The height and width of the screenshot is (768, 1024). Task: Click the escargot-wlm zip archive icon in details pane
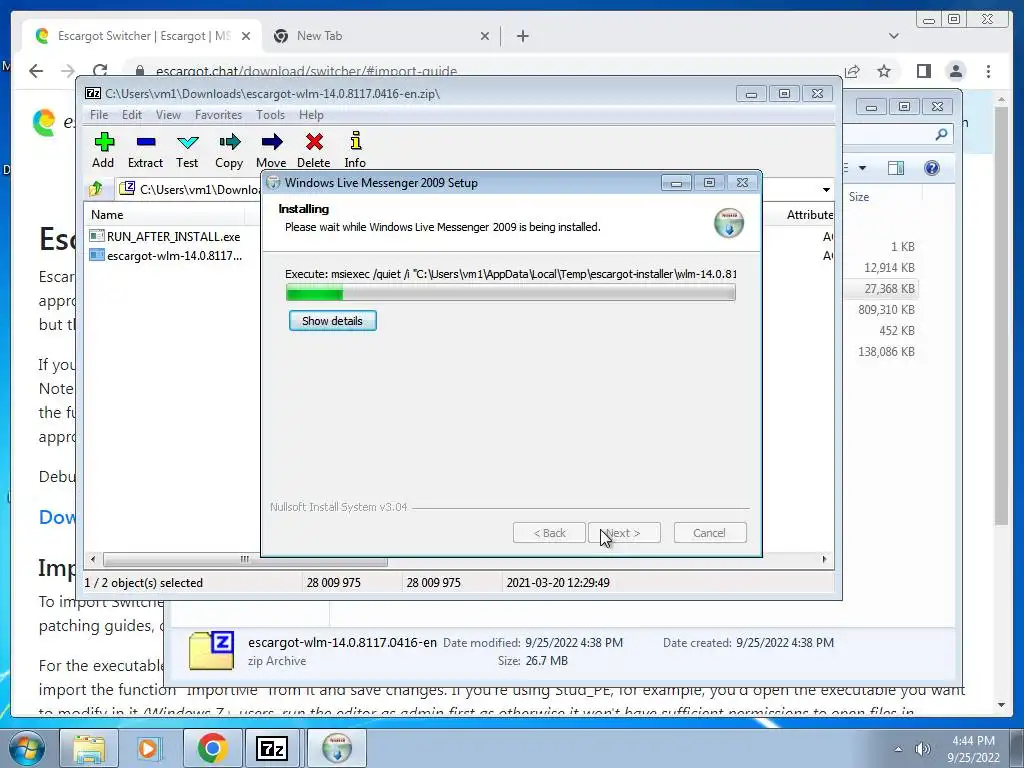pos(212,650)
